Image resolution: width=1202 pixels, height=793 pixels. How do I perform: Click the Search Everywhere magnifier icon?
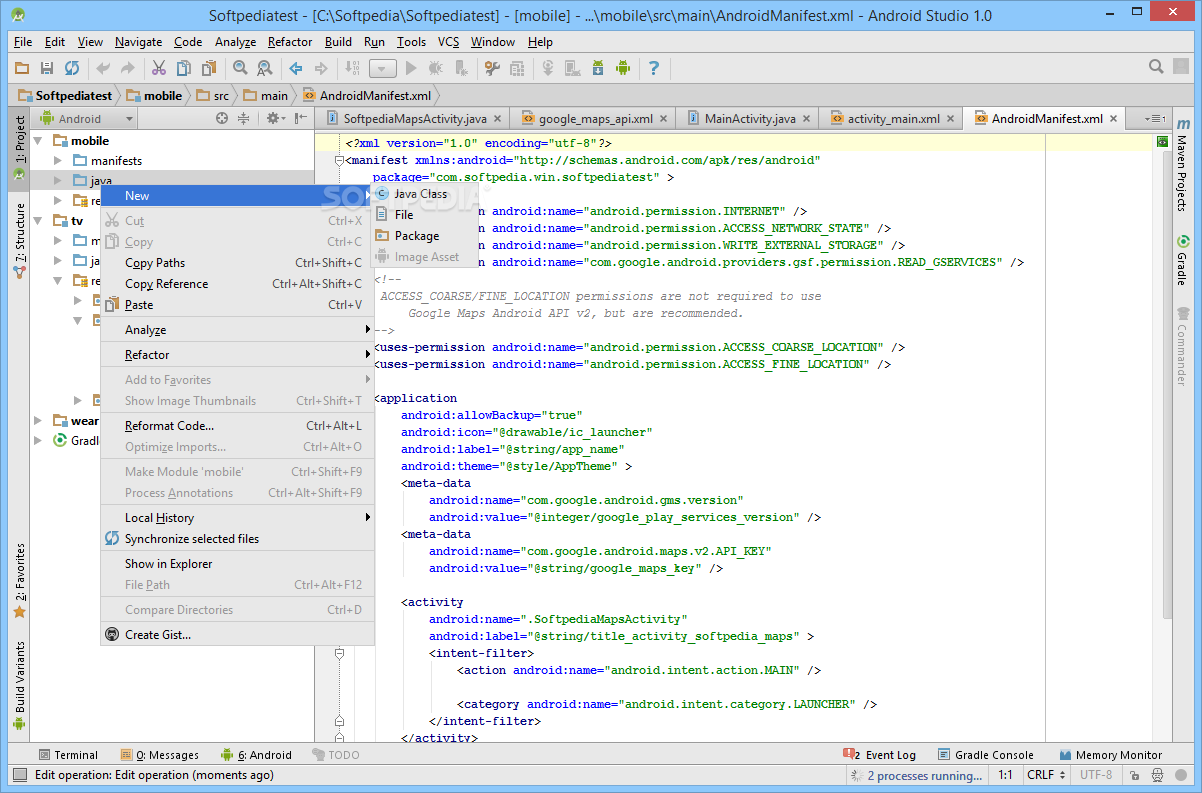[x=1156, y=67]
